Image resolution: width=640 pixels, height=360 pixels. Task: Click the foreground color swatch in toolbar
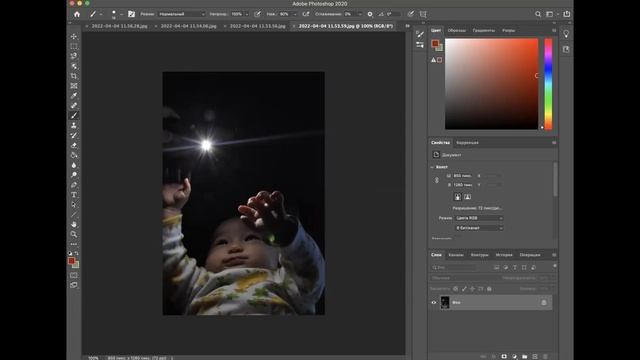click(71, 261)
